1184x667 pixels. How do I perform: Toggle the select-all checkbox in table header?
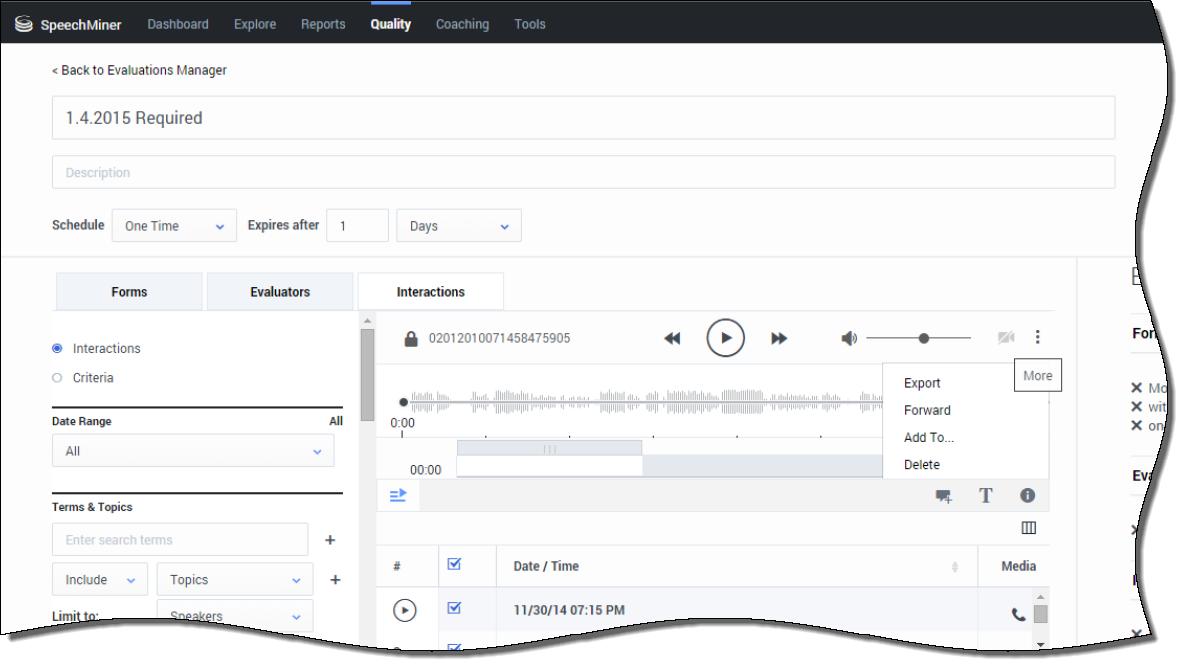(454, 565)
